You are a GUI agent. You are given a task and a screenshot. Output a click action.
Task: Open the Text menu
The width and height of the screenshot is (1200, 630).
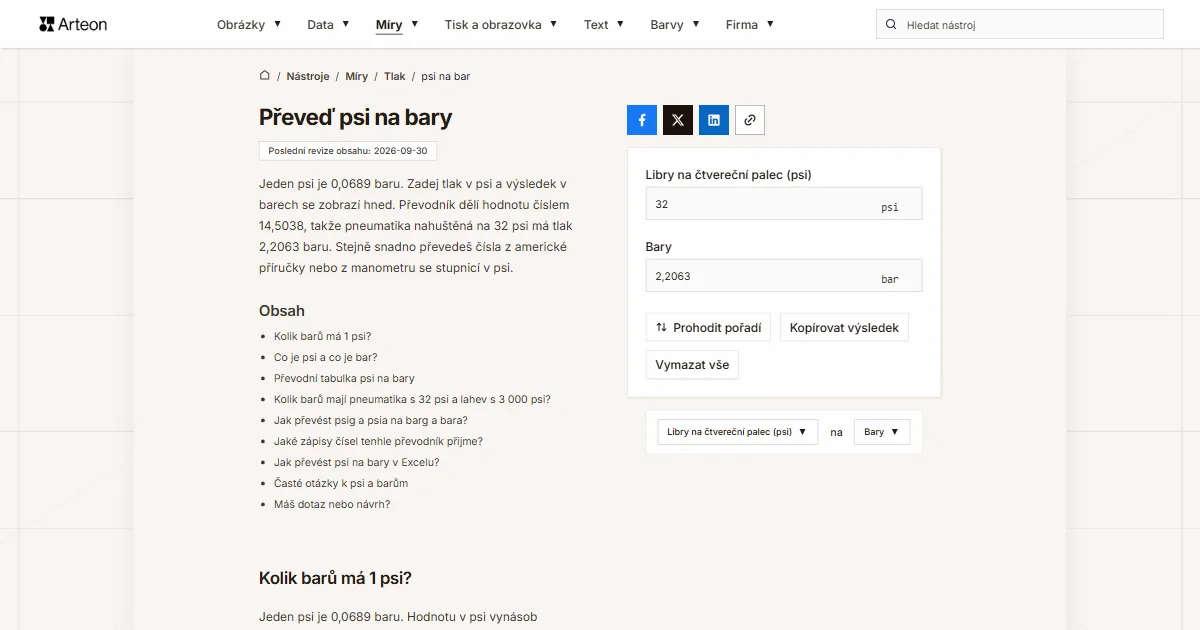[x=604, y=24]
